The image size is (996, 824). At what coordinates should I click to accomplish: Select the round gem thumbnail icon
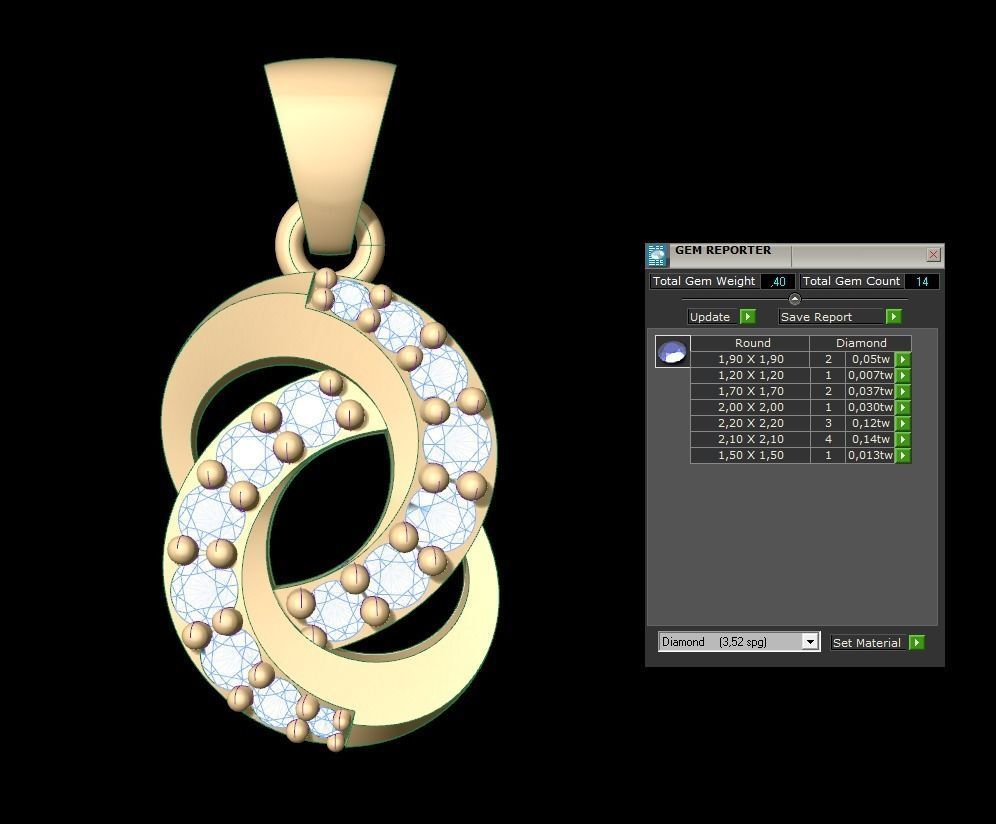click(673, 351)
